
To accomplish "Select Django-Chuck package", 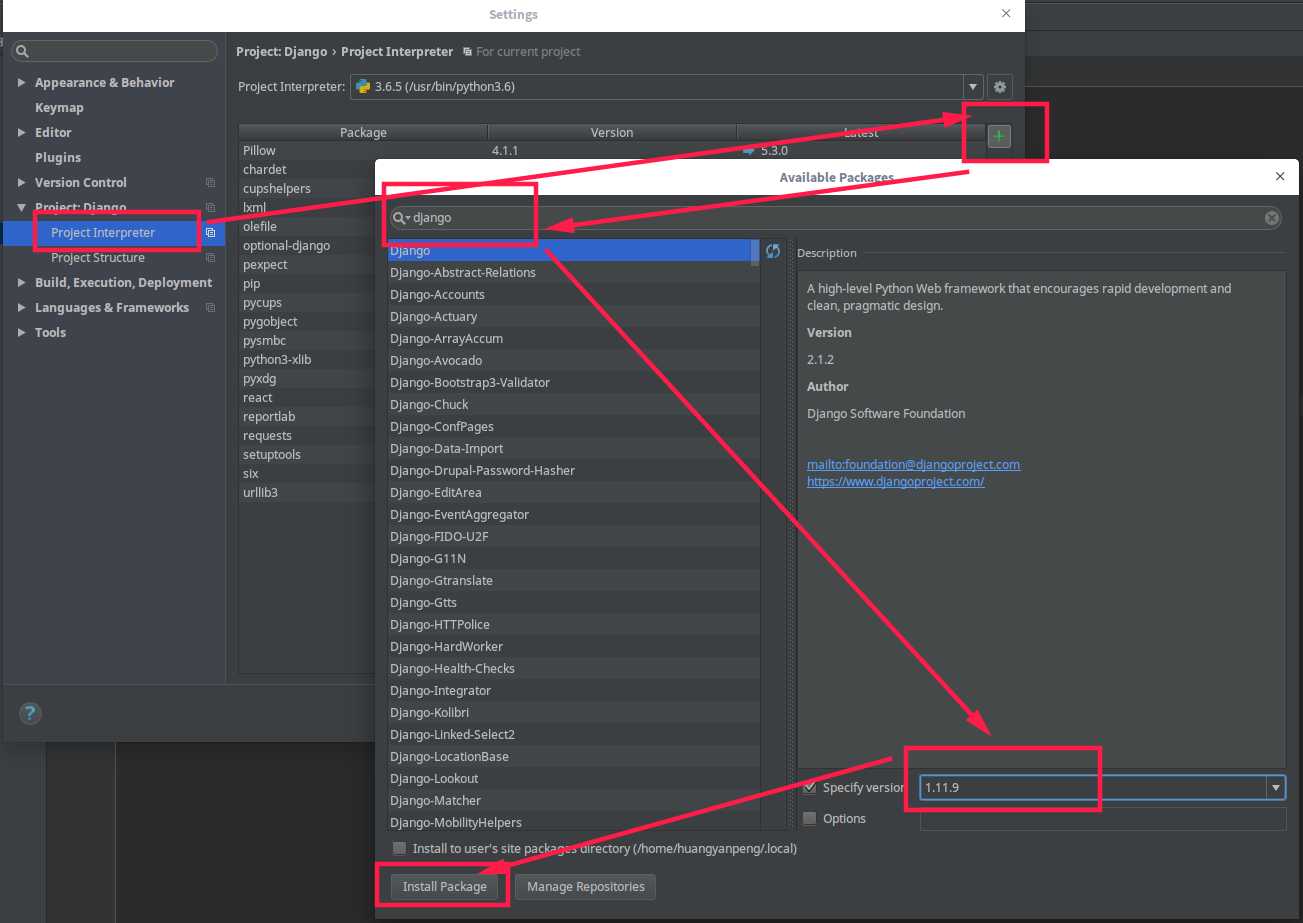I will [573, 405].
